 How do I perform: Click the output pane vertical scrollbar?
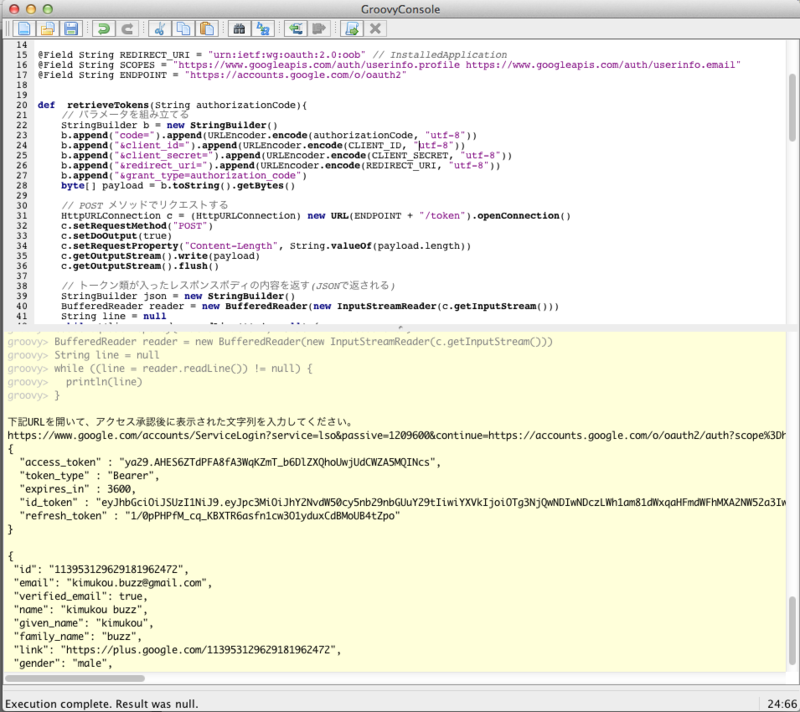[x=792, y=630]
